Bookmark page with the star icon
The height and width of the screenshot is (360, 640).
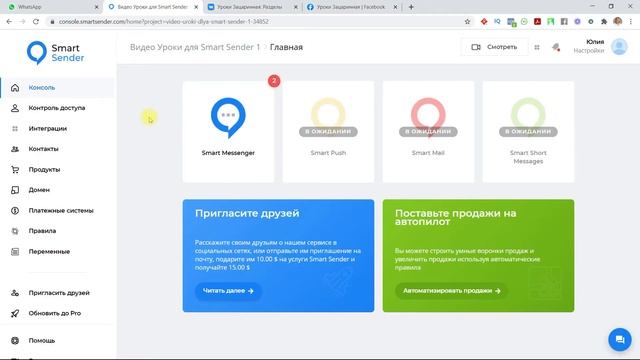tap(467, 22)
